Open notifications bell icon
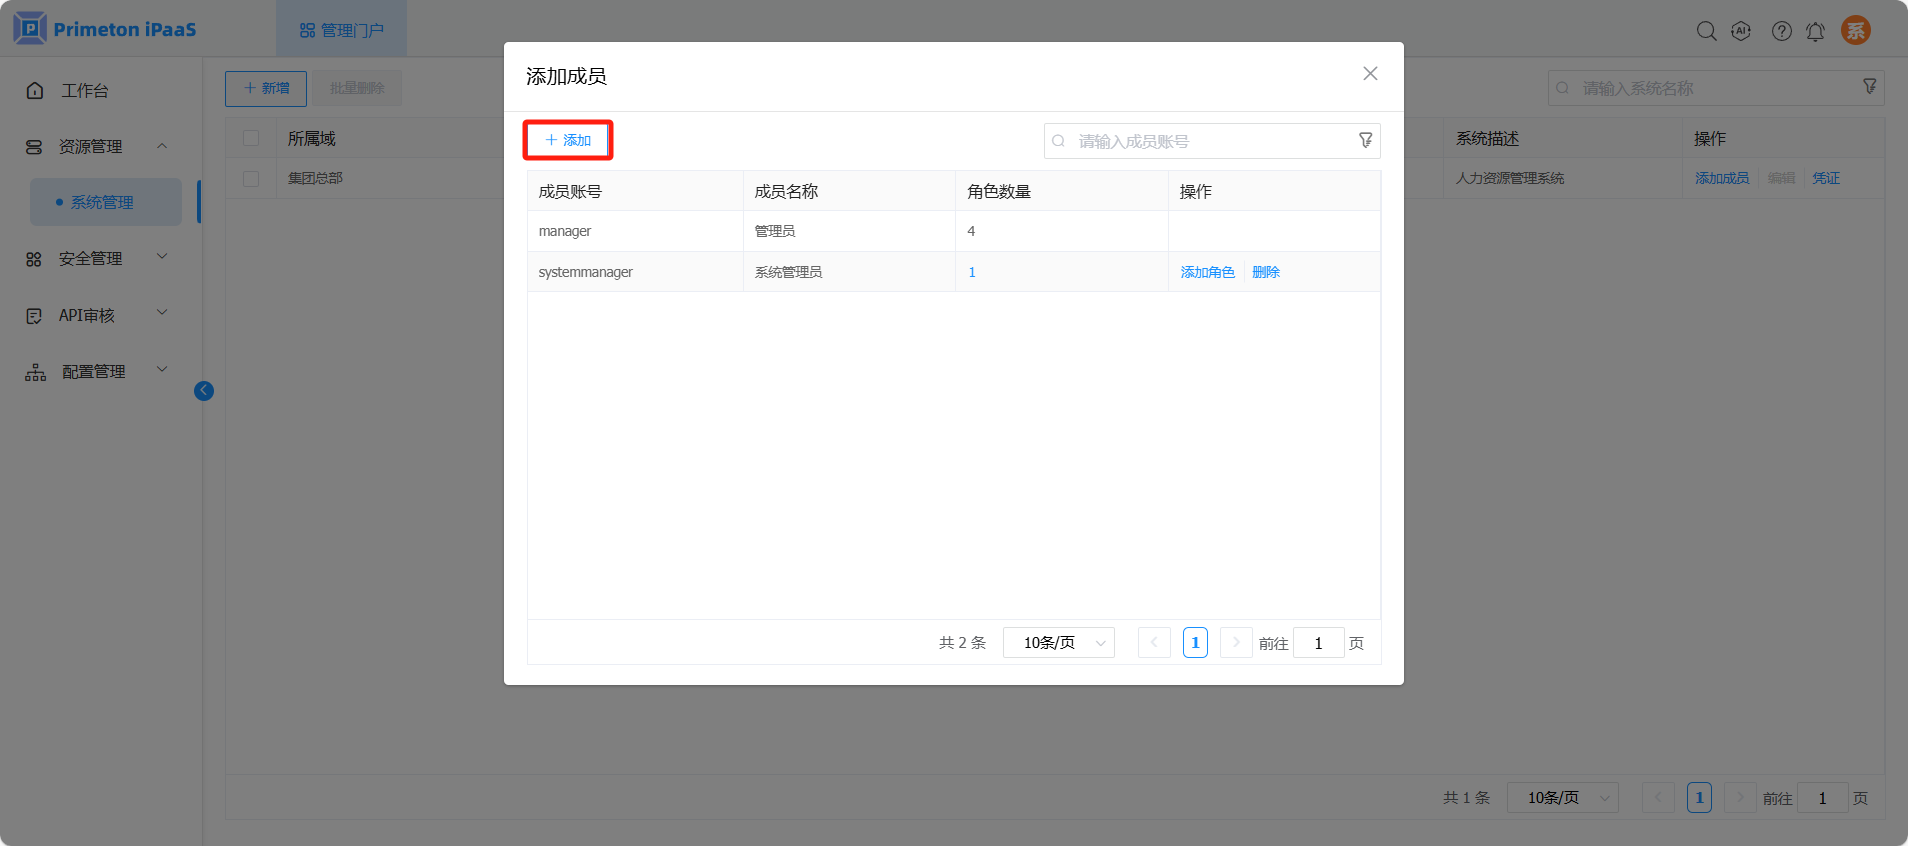 (x=1815, y=31)
